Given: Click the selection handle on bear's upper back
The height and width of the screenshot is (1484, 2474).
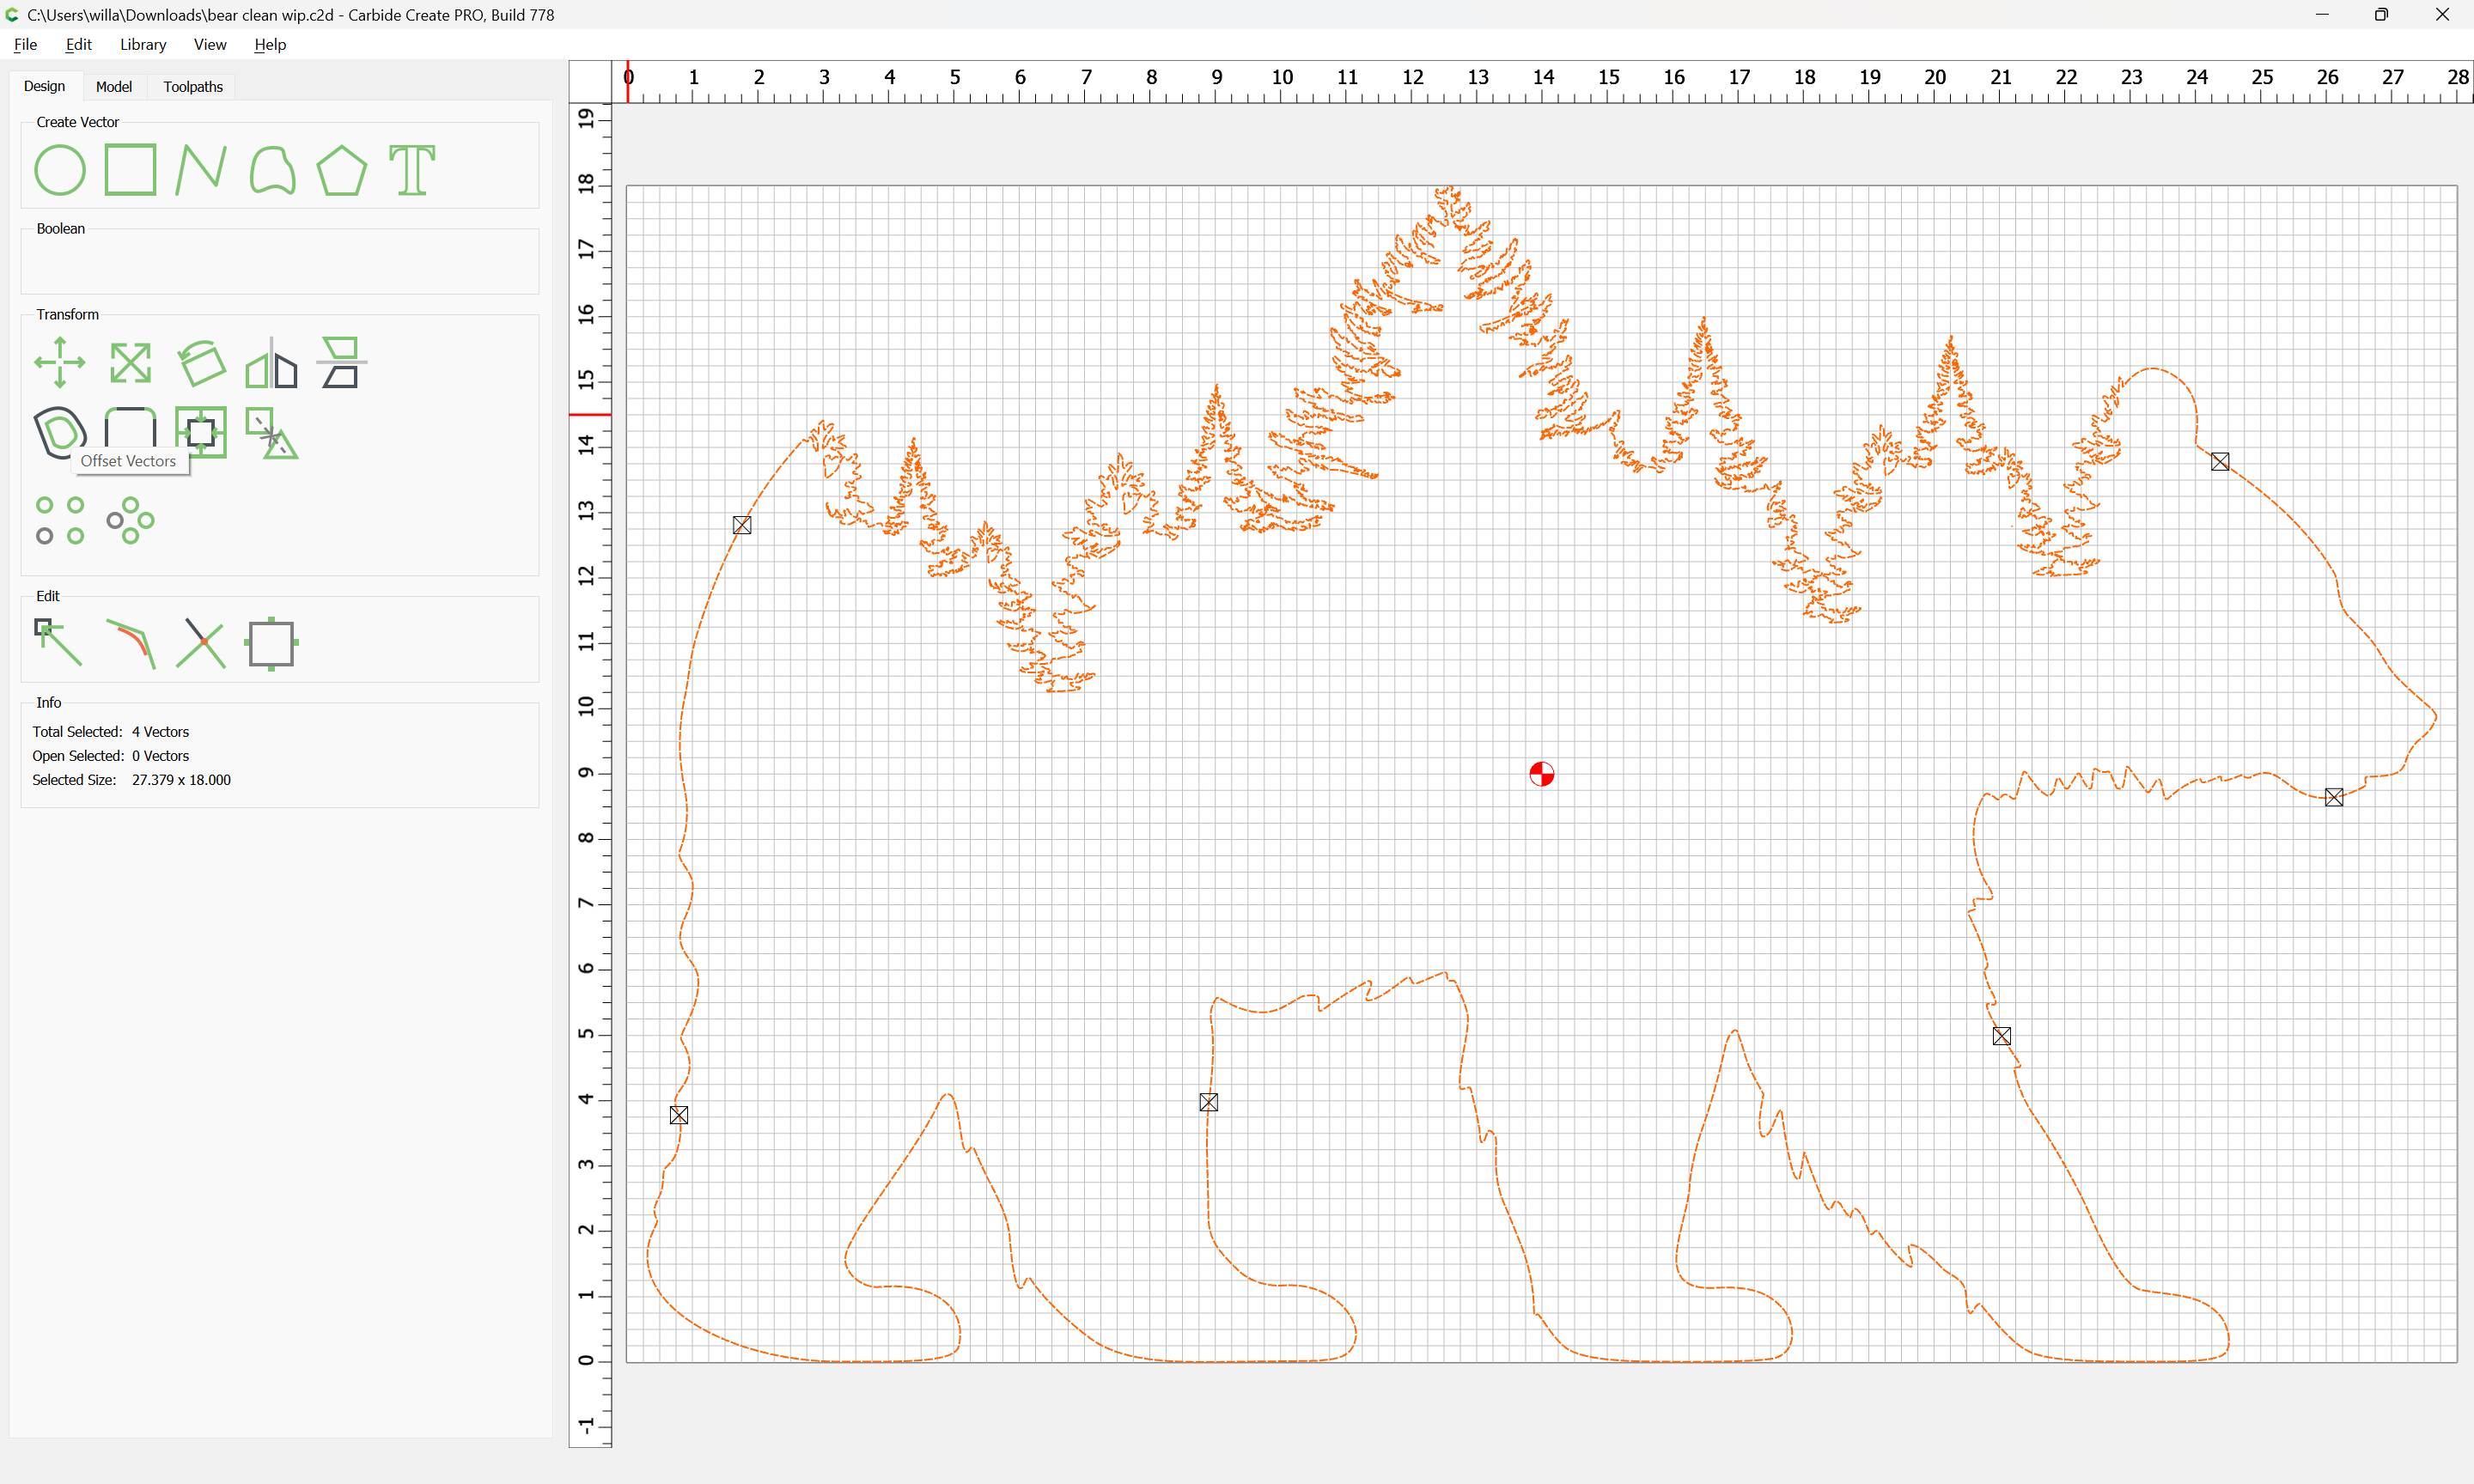Looking at the screenshot, I should tap(742, 525).
